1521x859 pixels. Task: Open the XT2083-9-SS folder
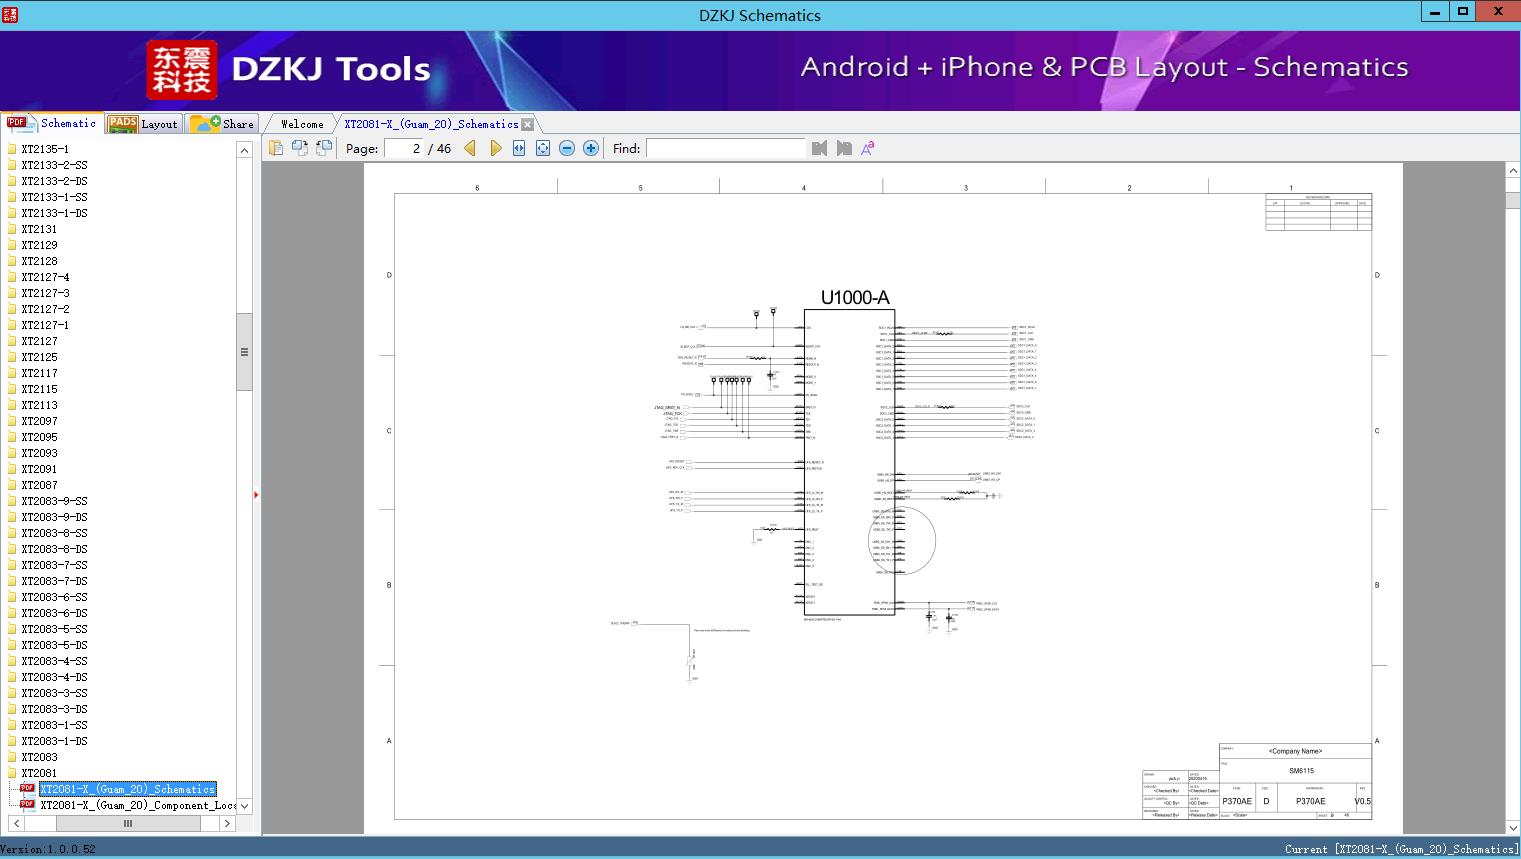click(x=54, y=501)
